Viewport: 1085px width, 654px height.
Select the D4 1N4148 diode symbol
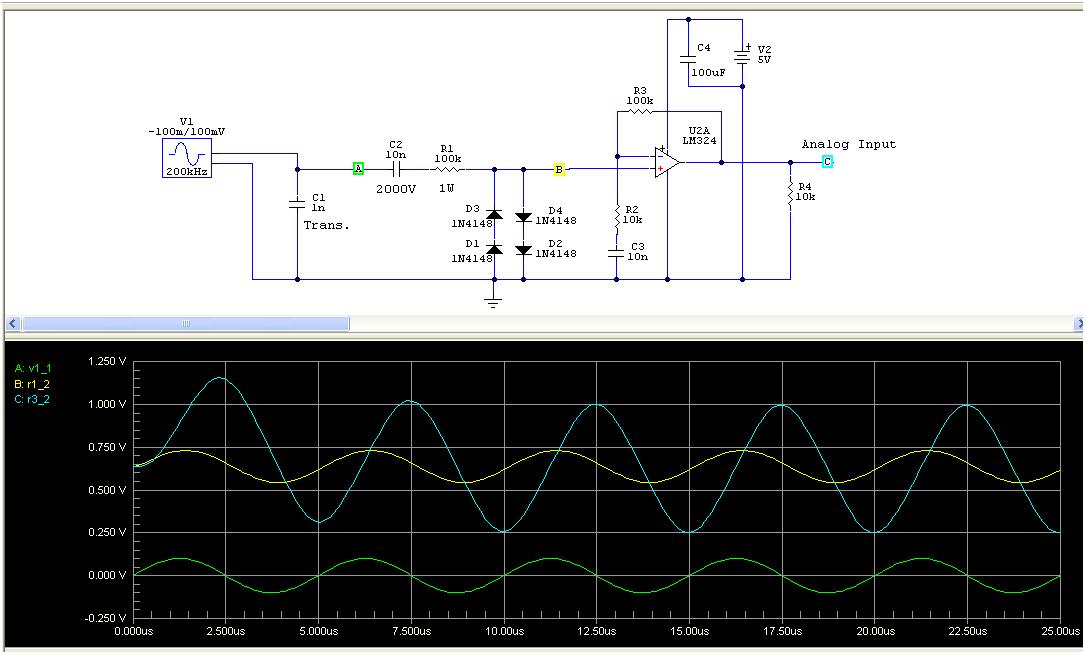tap(522, 217)
